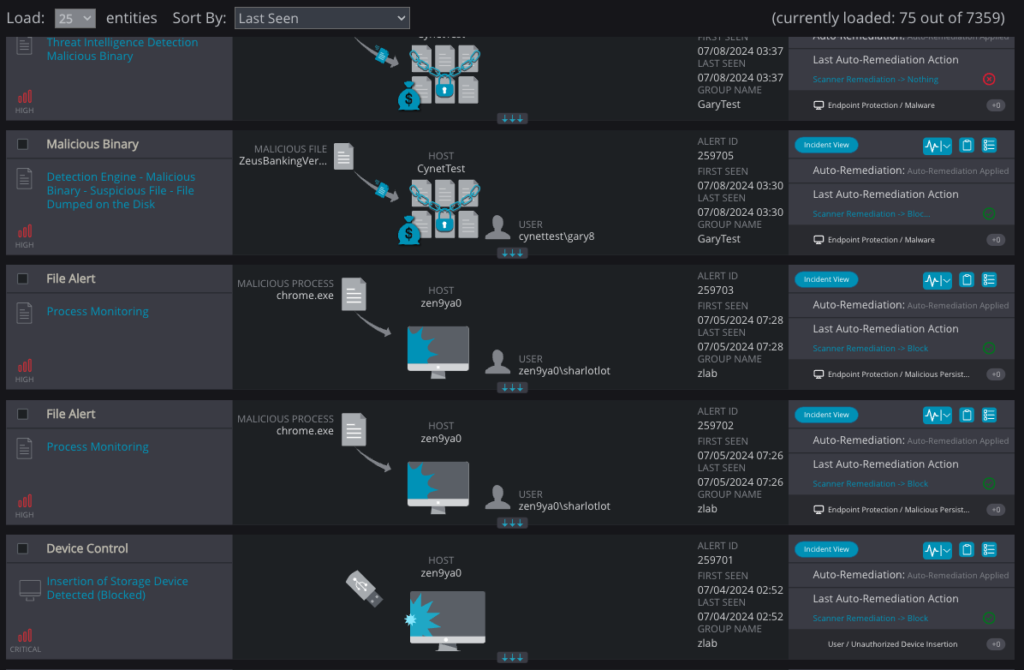Click CynetTest ransomware host icon in alert 259705
The height and width of the screenshot is (670, 1024).
[x=439, y=210]
